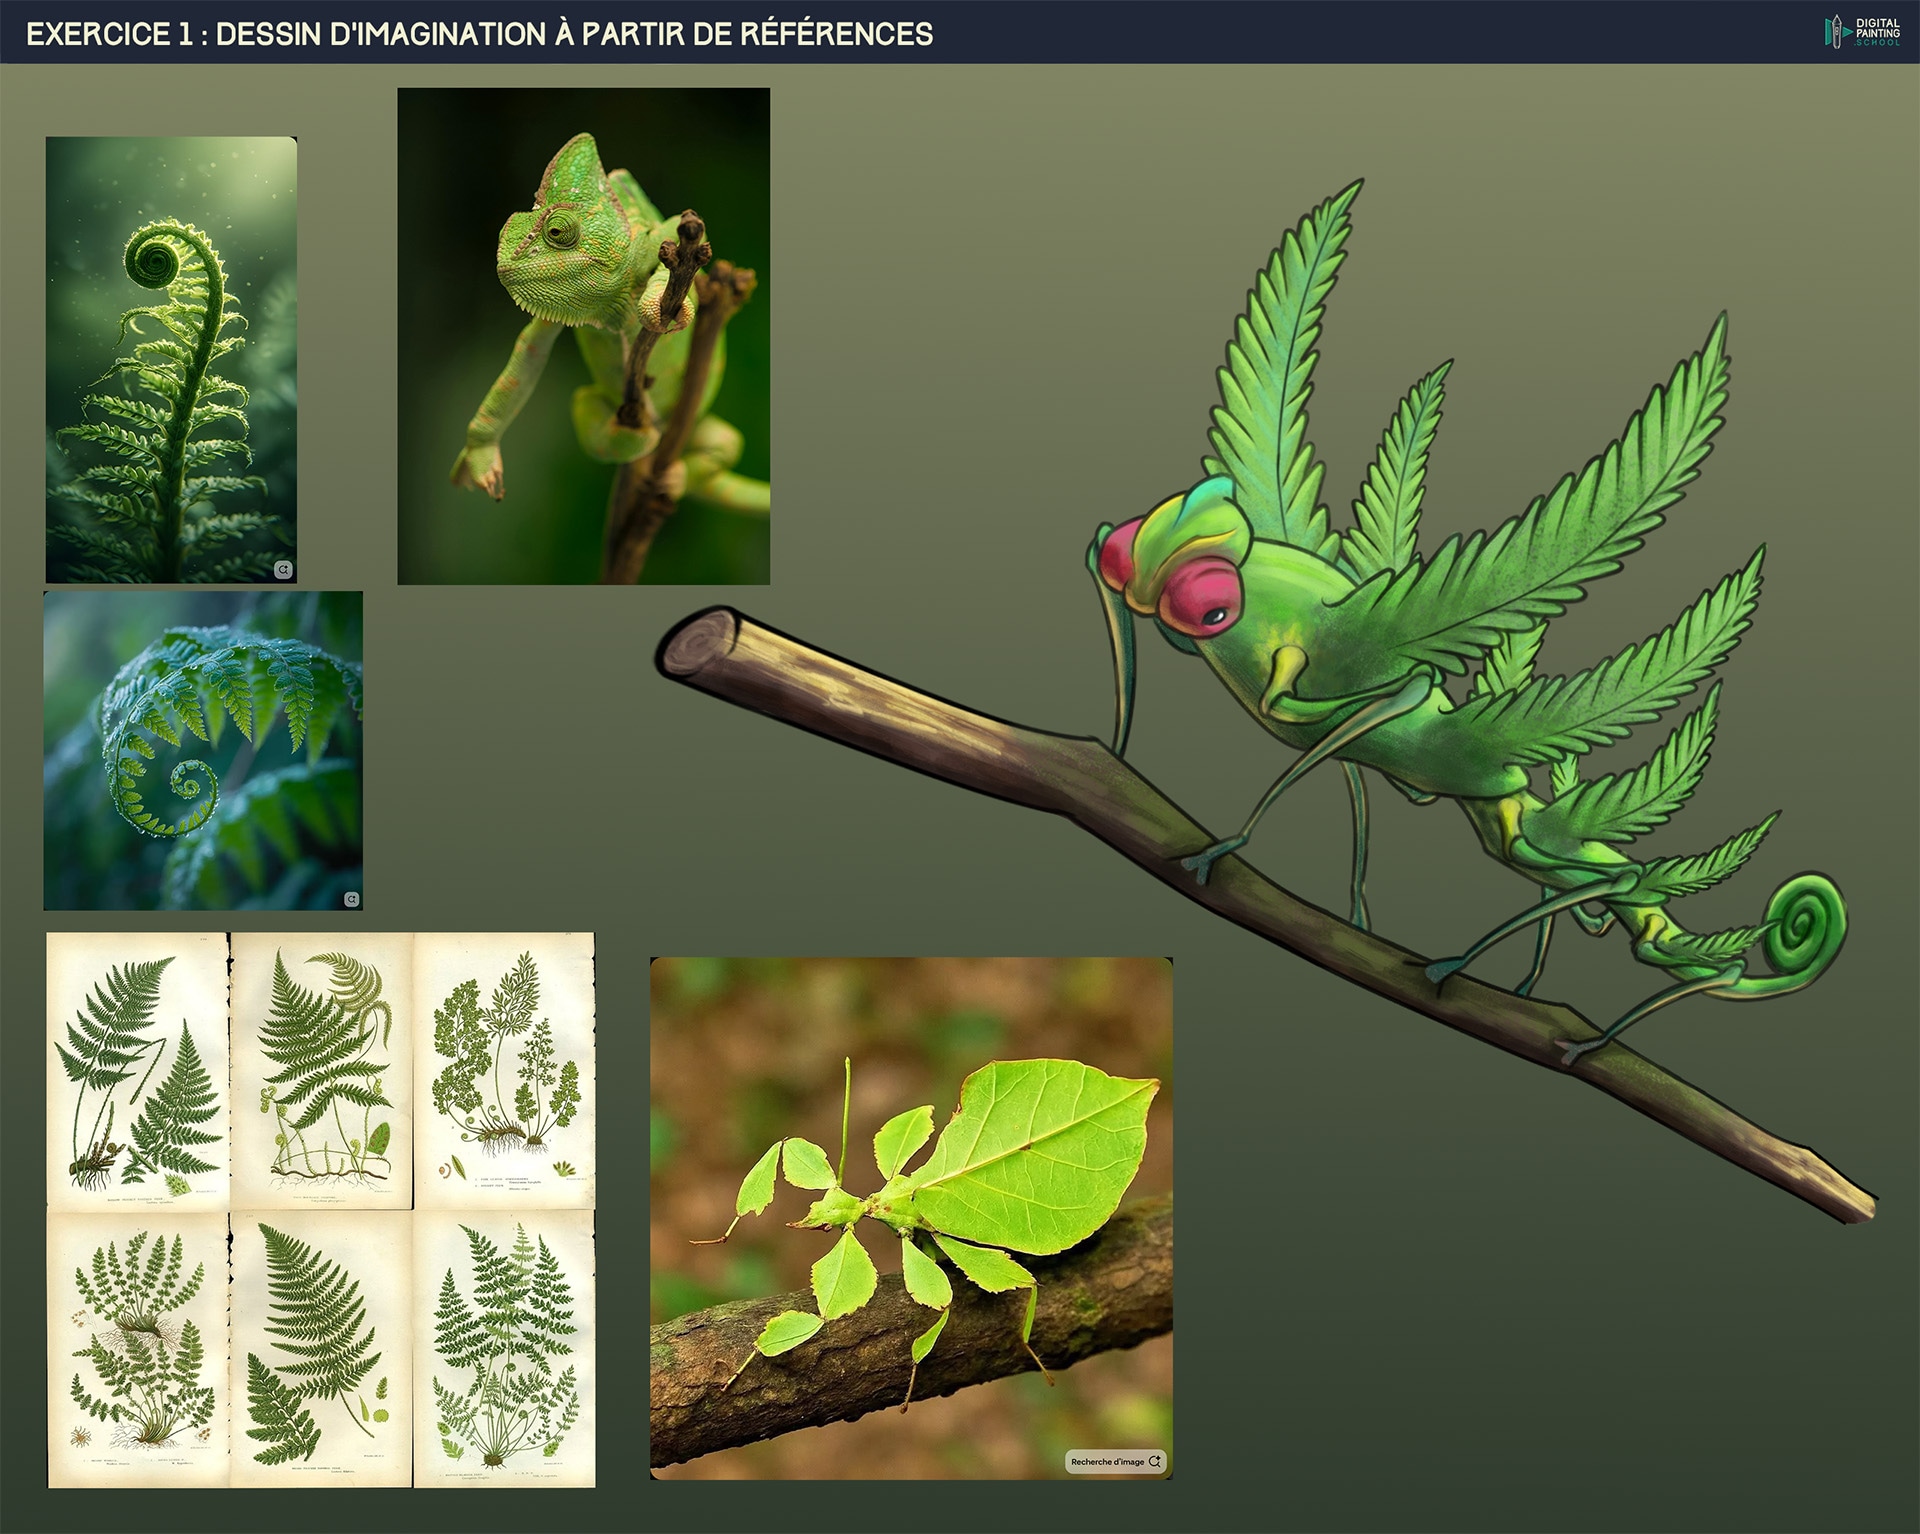1920x1534 pixels.
Task: Click the Recherche d'image button
Action: tap(1115, 1461)
